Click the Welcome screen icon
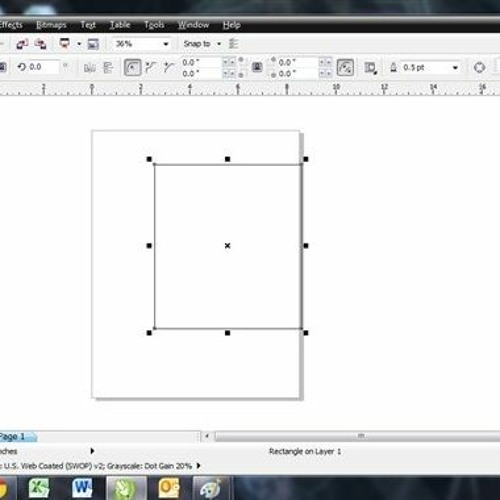500x500 pixels. pyautogui.click(x=93, y=44)
